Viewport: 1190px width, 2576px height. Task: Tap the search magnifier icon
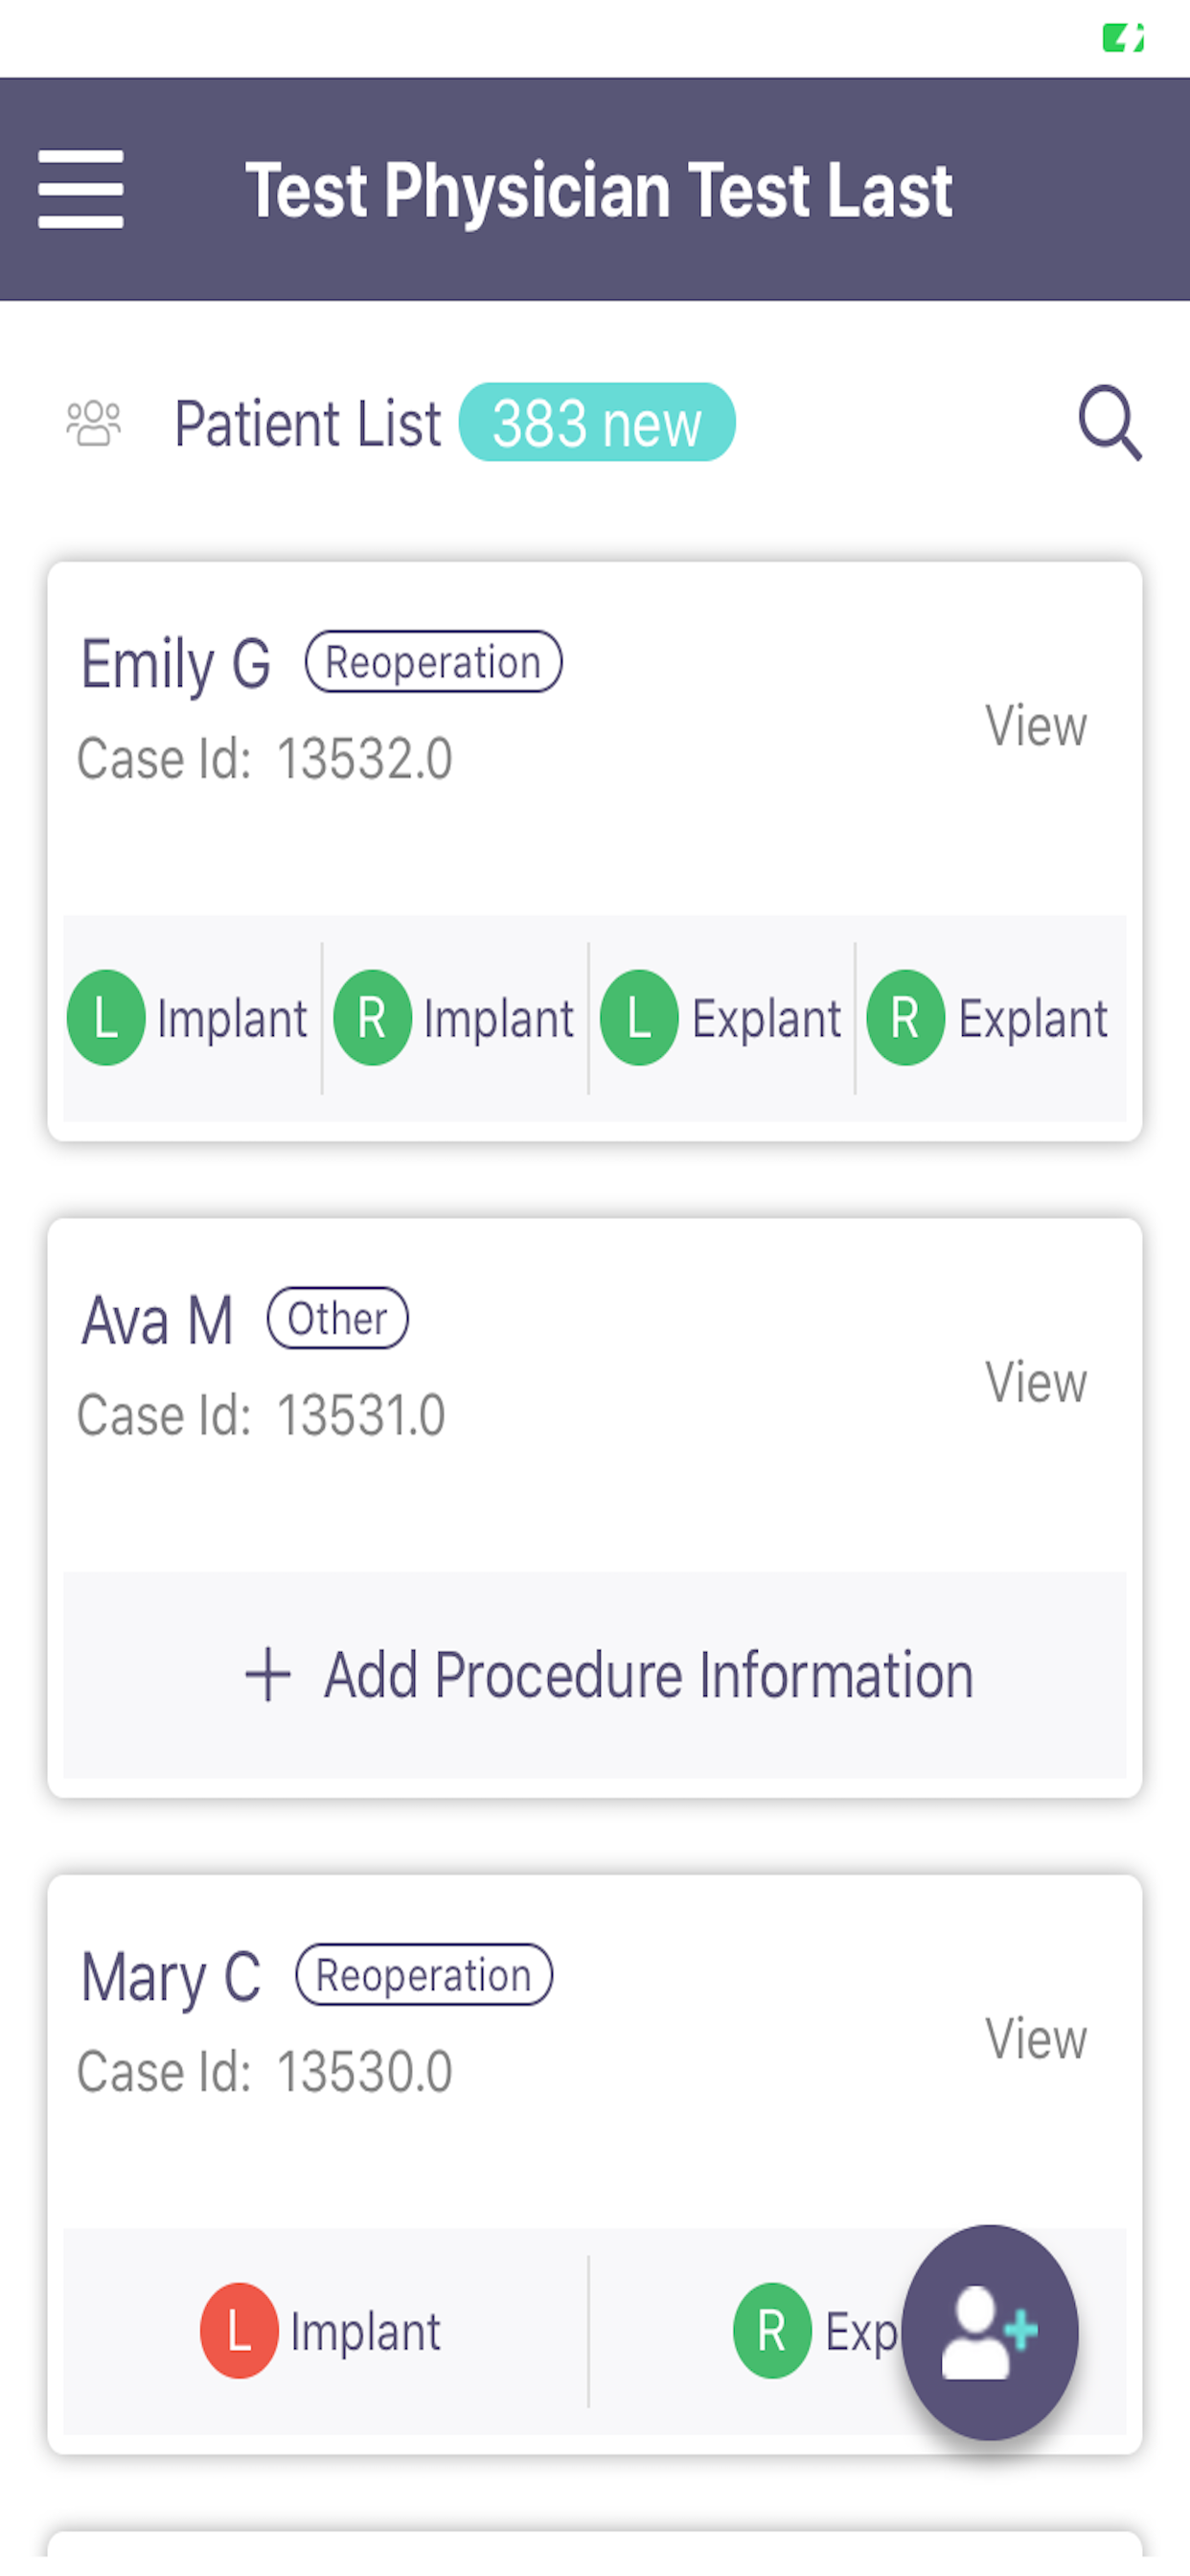point(1110,423)
